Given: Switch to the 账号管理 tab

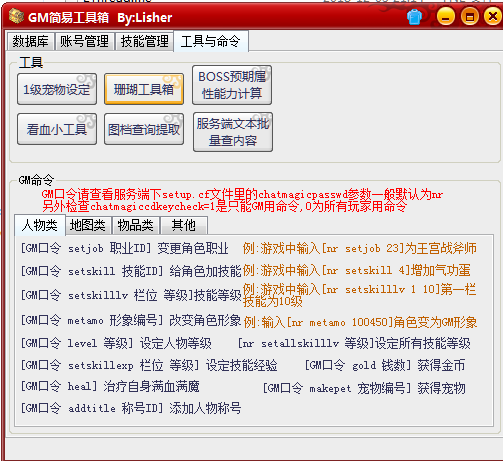Looking at the screenshot, I should point(85,42).
